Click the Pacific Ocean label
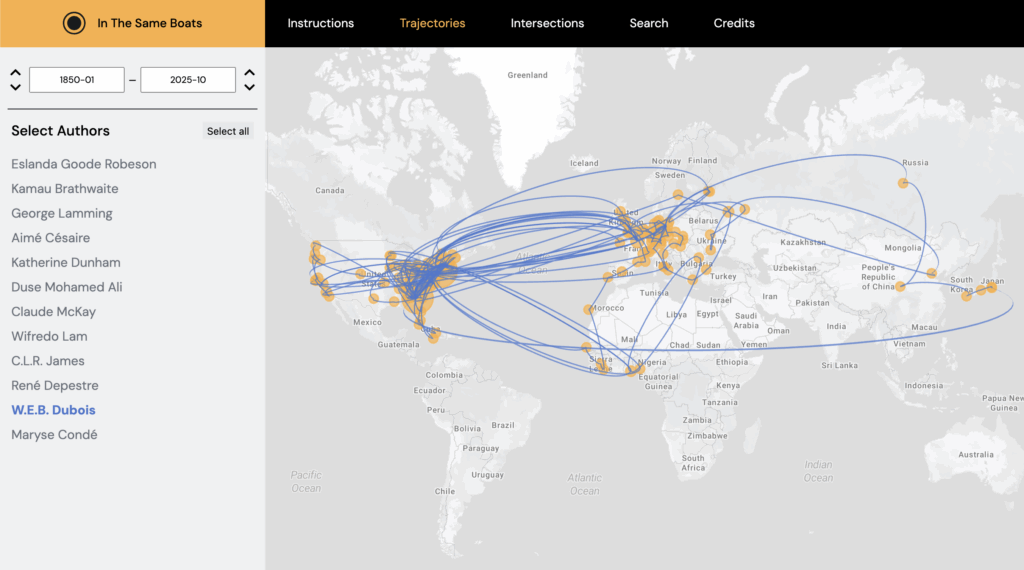This screenshot has height=570, width=1024. [x=306, y=482]
